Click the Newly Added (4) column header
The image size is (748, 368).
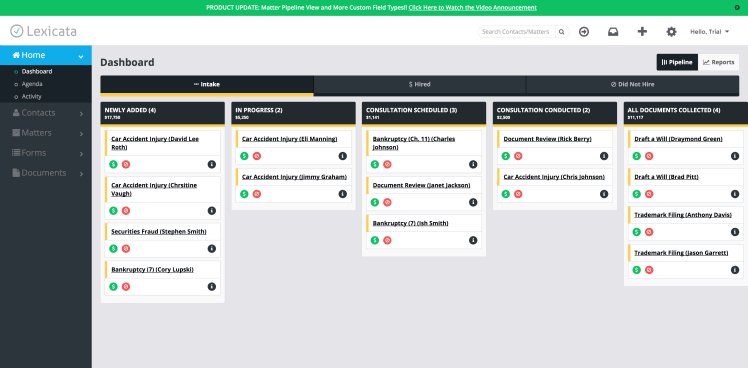click(162, 113)
